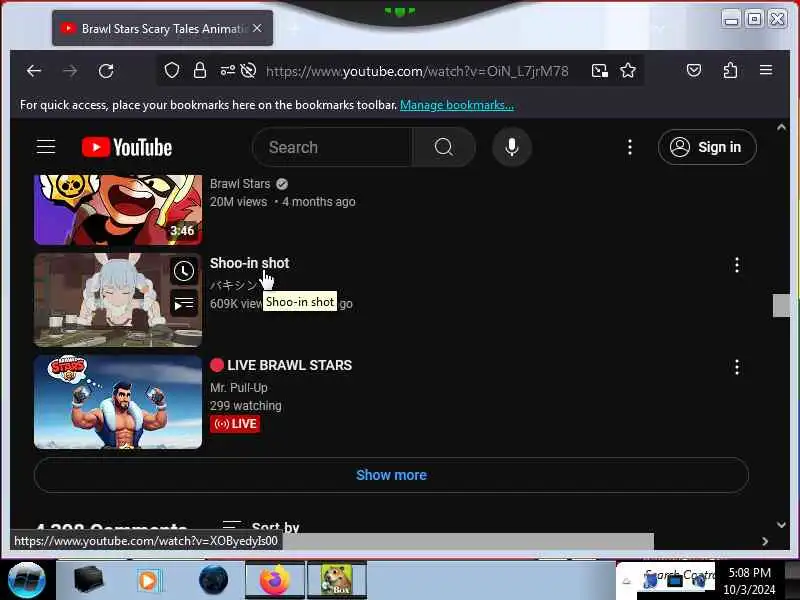Open YouTube settings three-dot menu
The height and width of the screenshot is (600, 800).
(x=630, y=147)
